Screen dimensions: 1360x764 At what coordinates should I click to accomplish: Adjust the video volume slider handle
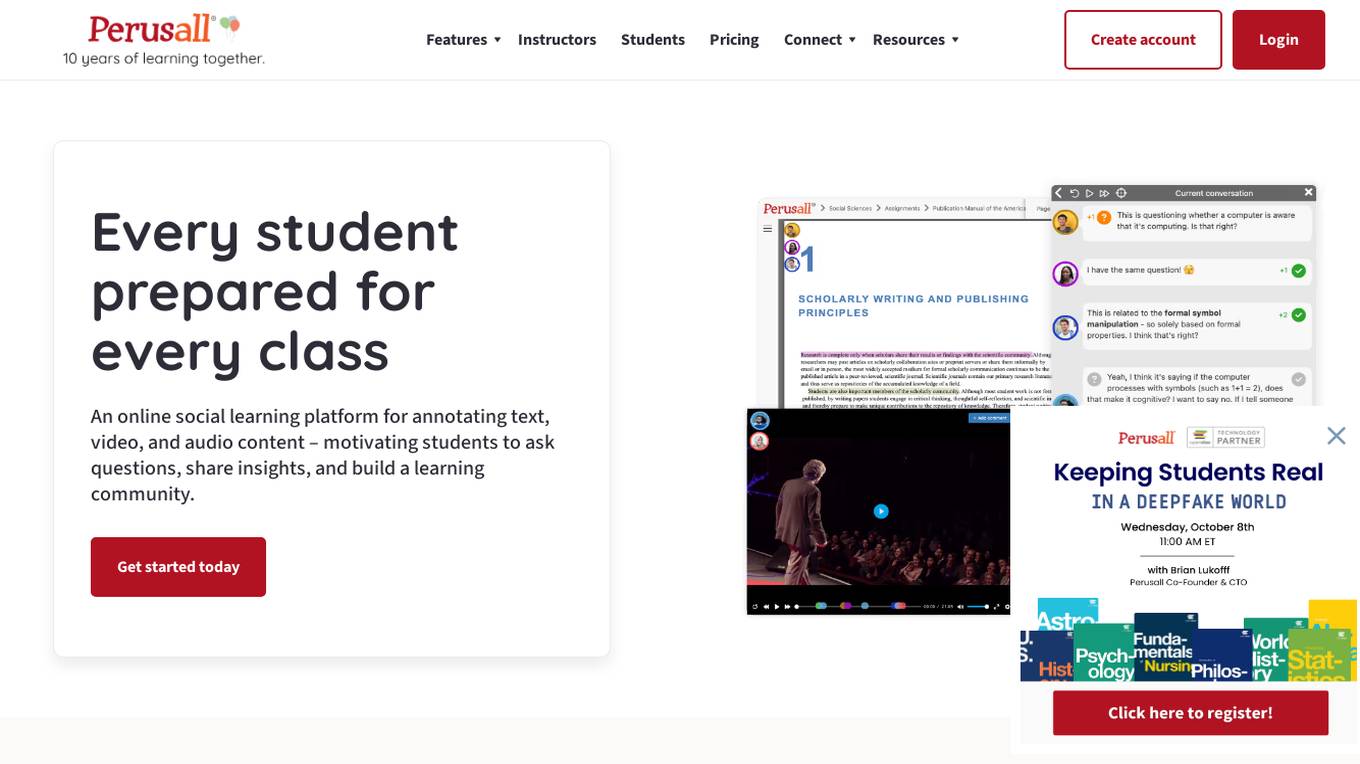(987, 607)
